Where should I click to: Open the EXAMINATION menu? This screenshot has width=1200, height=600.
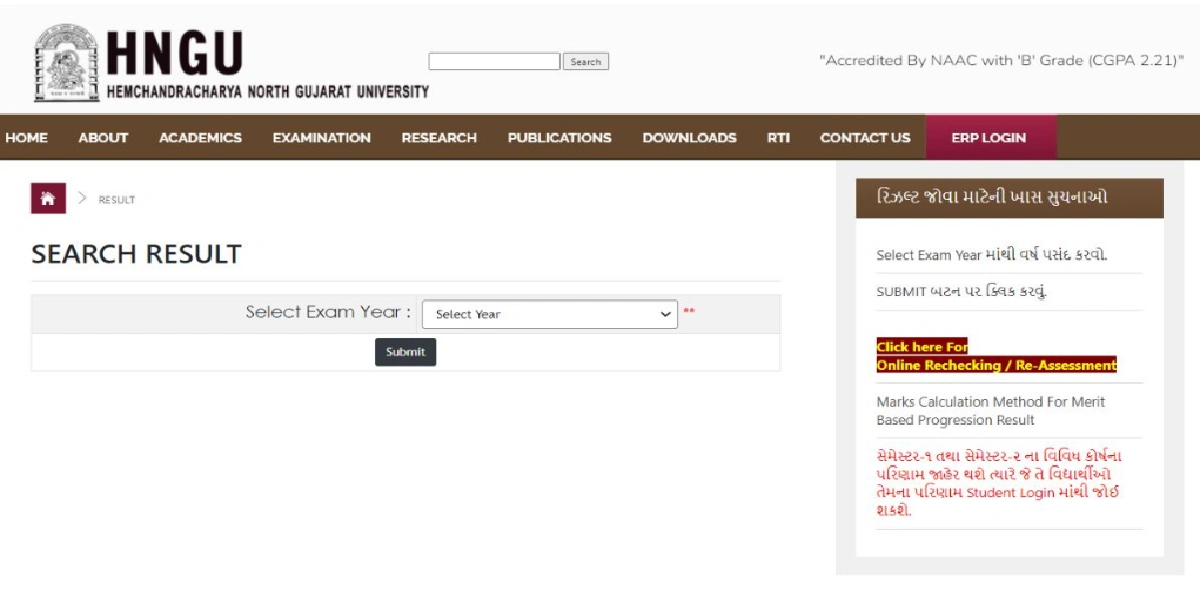pos(321,138)
